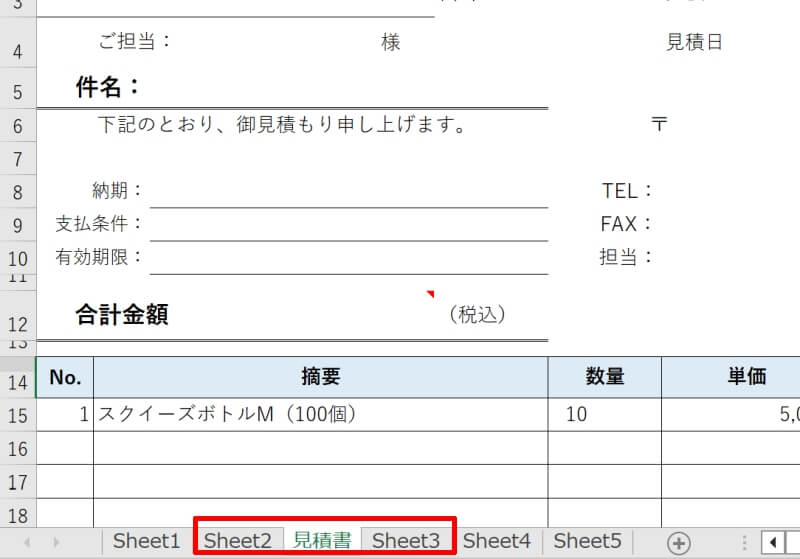Click the FAX： label
This screenshot has height=559, width=800.
(x=627, y=224)
